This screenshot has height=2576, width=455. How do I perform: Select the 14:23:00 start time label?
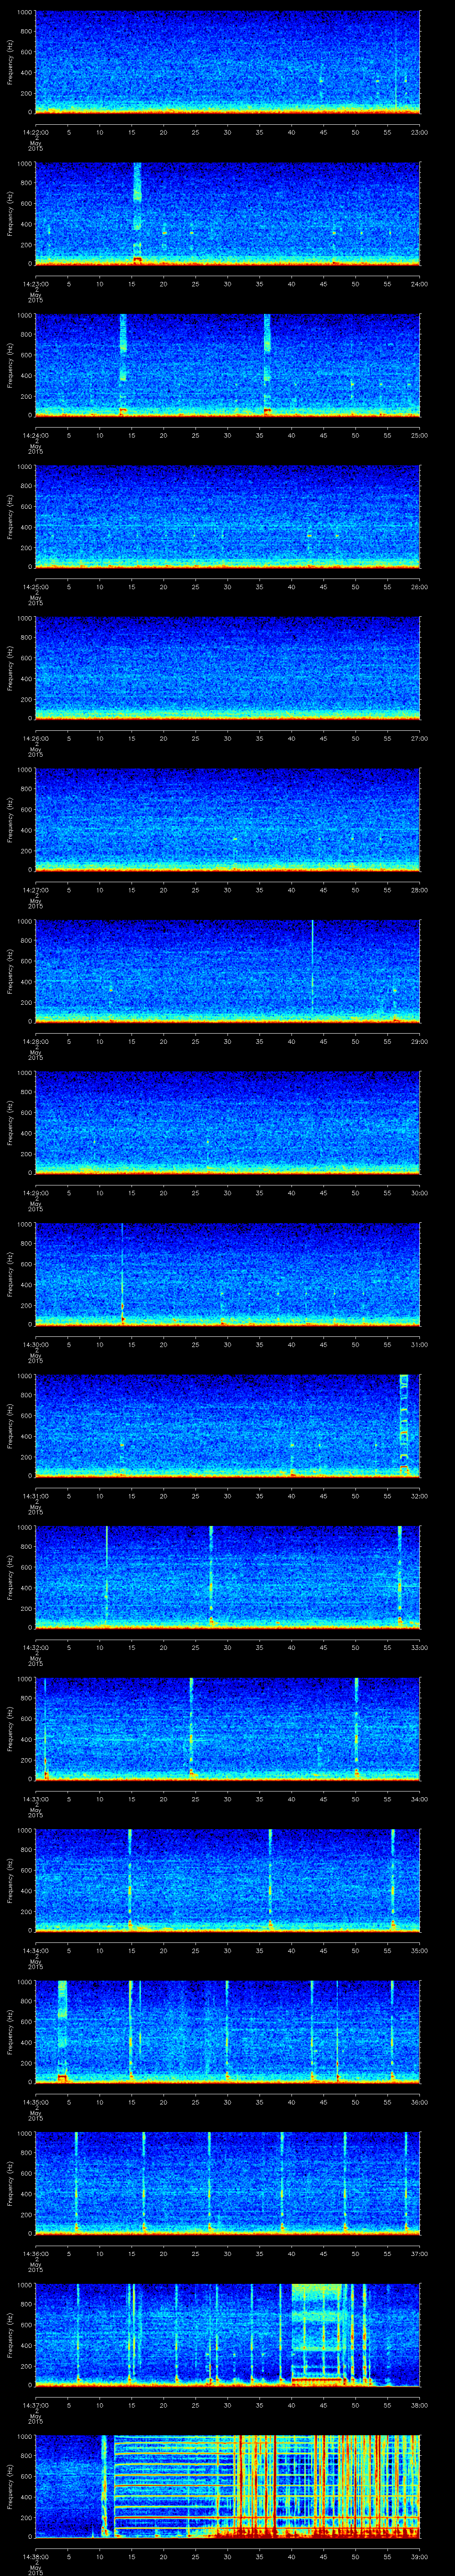coord(35,284)
